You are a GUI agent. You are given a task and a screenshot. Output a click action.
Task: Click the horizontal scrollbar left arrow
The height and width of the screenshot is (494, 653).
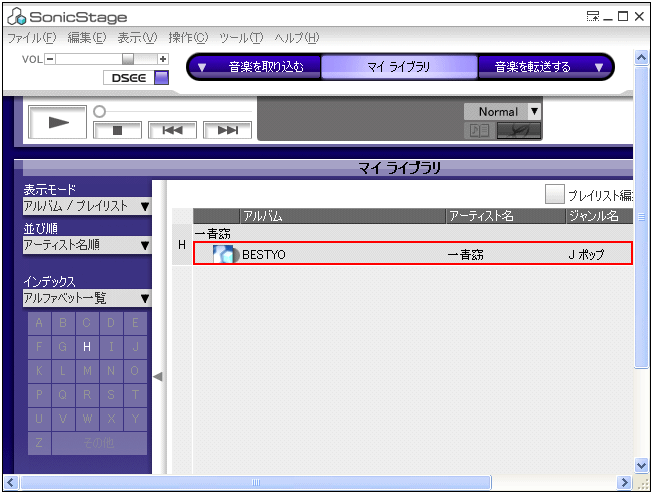[11, 483]
